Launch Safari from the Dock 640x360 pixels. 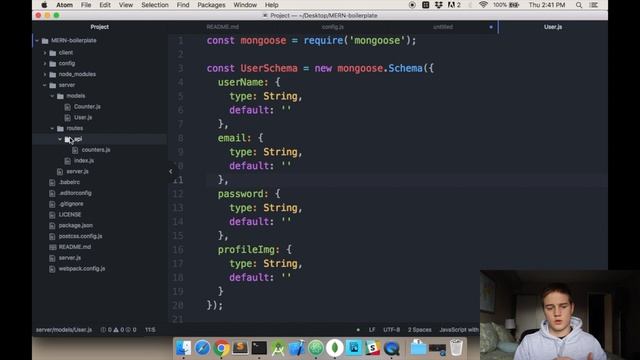coord(202,348)
